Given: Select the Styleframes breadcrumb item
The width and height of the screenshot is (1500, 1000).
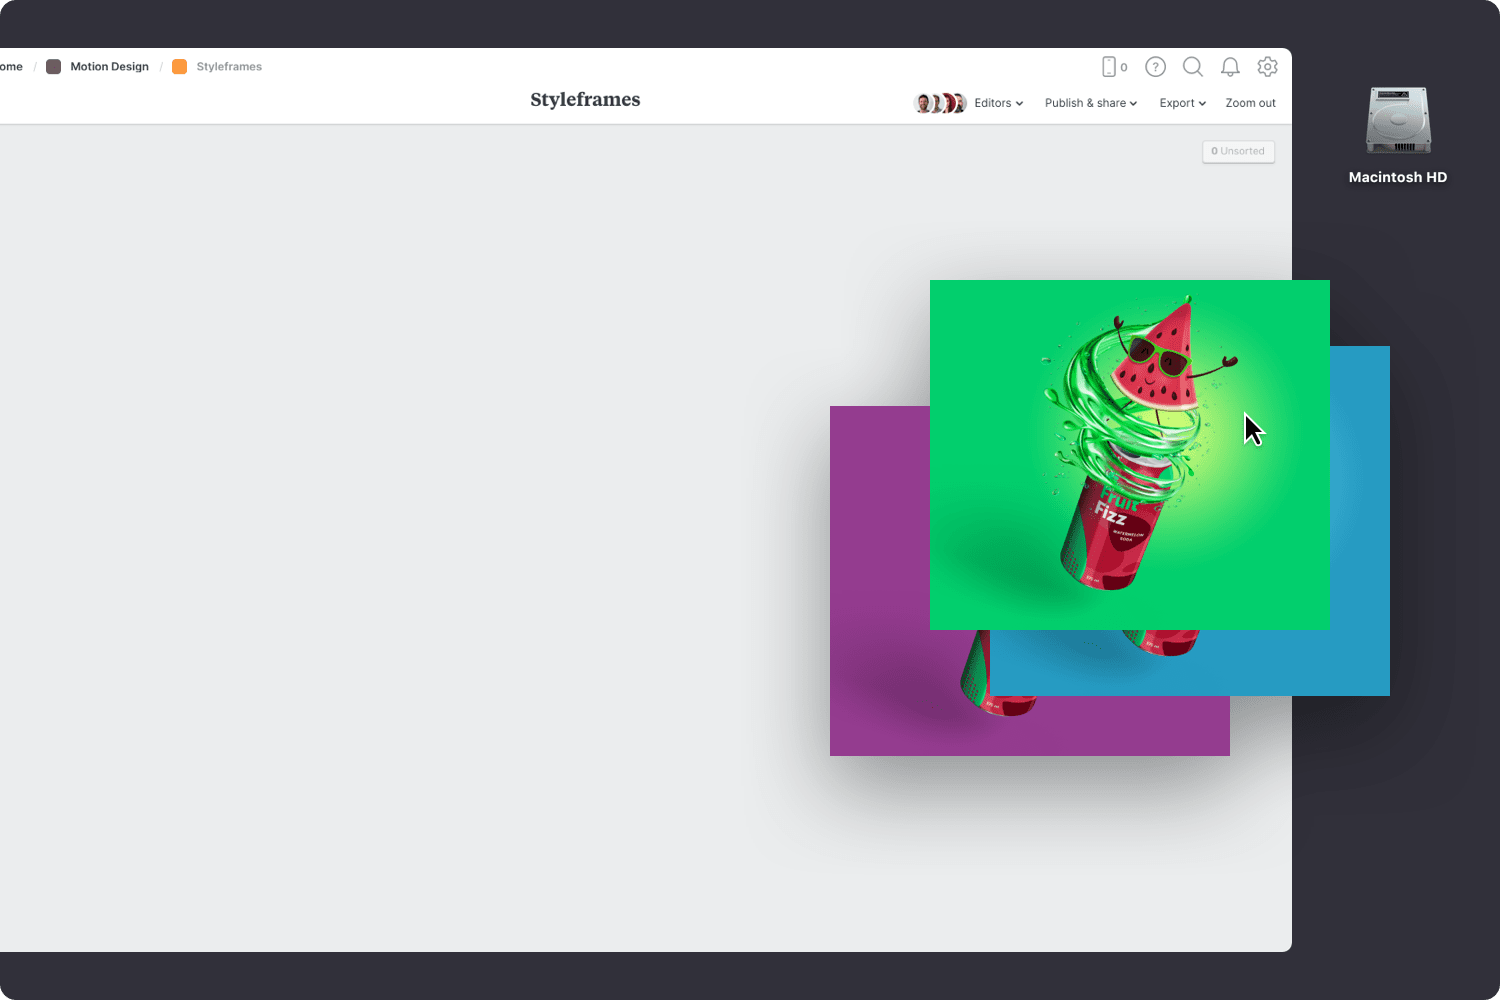Looking at the screenshot, I should [229, 66].
